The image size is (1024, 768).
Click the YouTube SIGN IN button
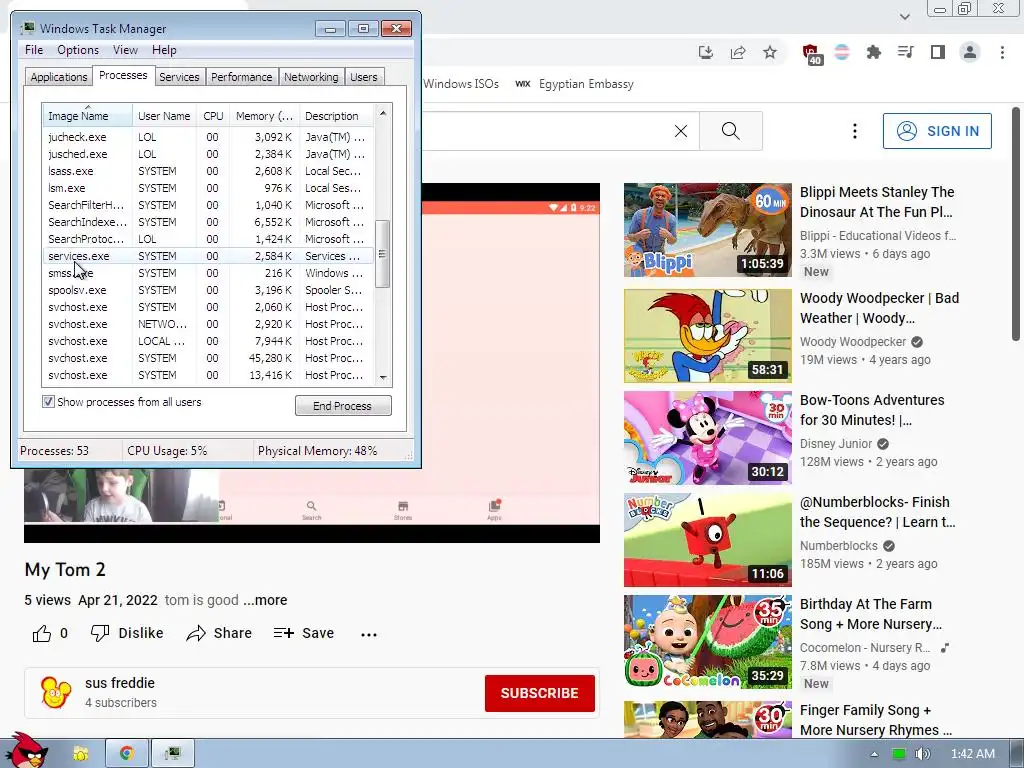pos(937,131)
